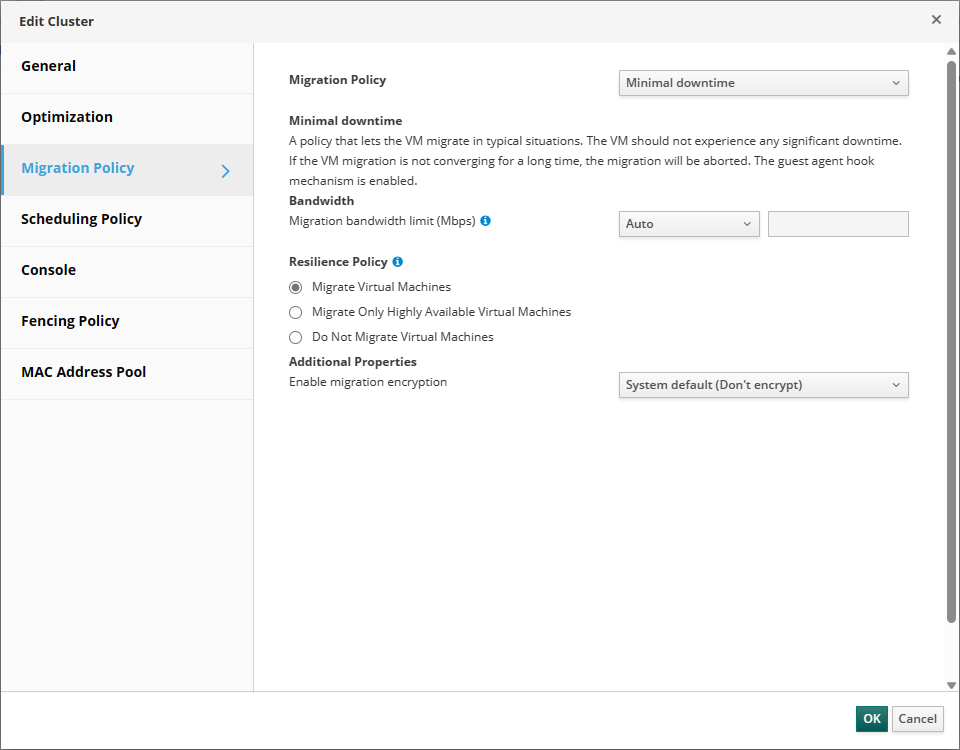Click the info icon beside Migration bandwidth limit
The image size is (960, 750).
486,221
